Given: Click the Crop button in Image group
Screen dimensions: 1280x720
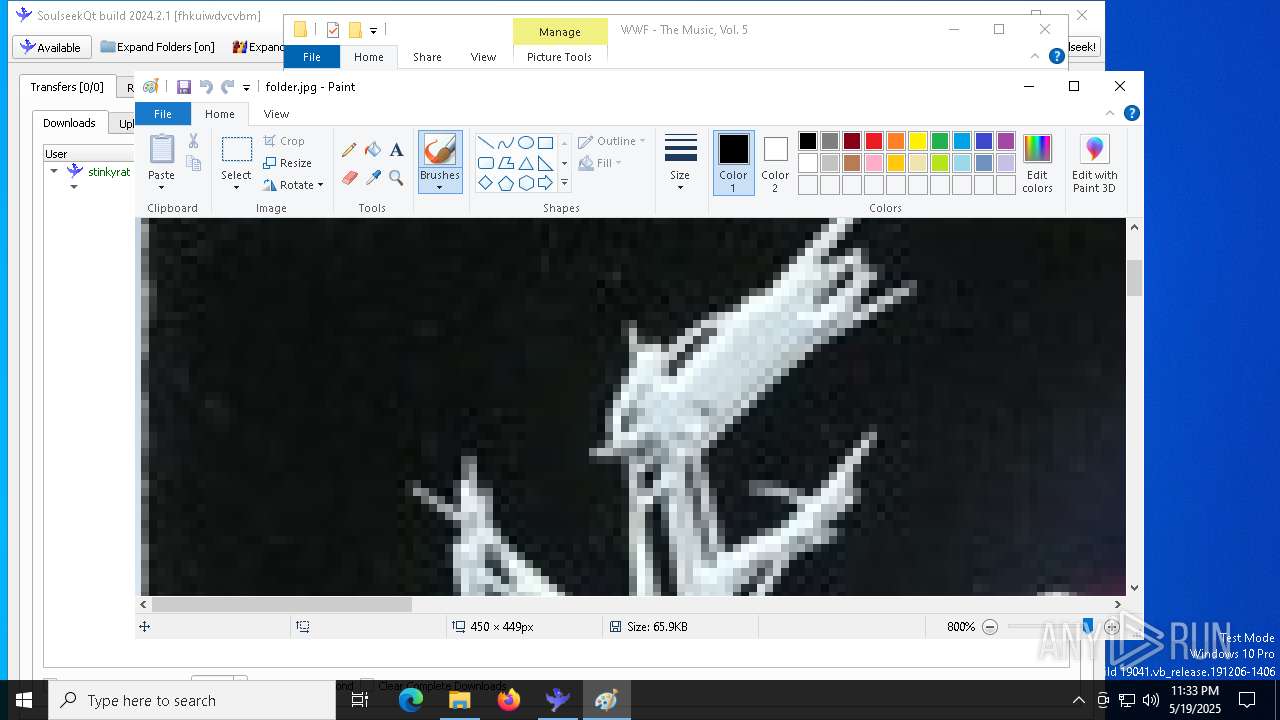Looking at the screenshot, I should (284, 141).
